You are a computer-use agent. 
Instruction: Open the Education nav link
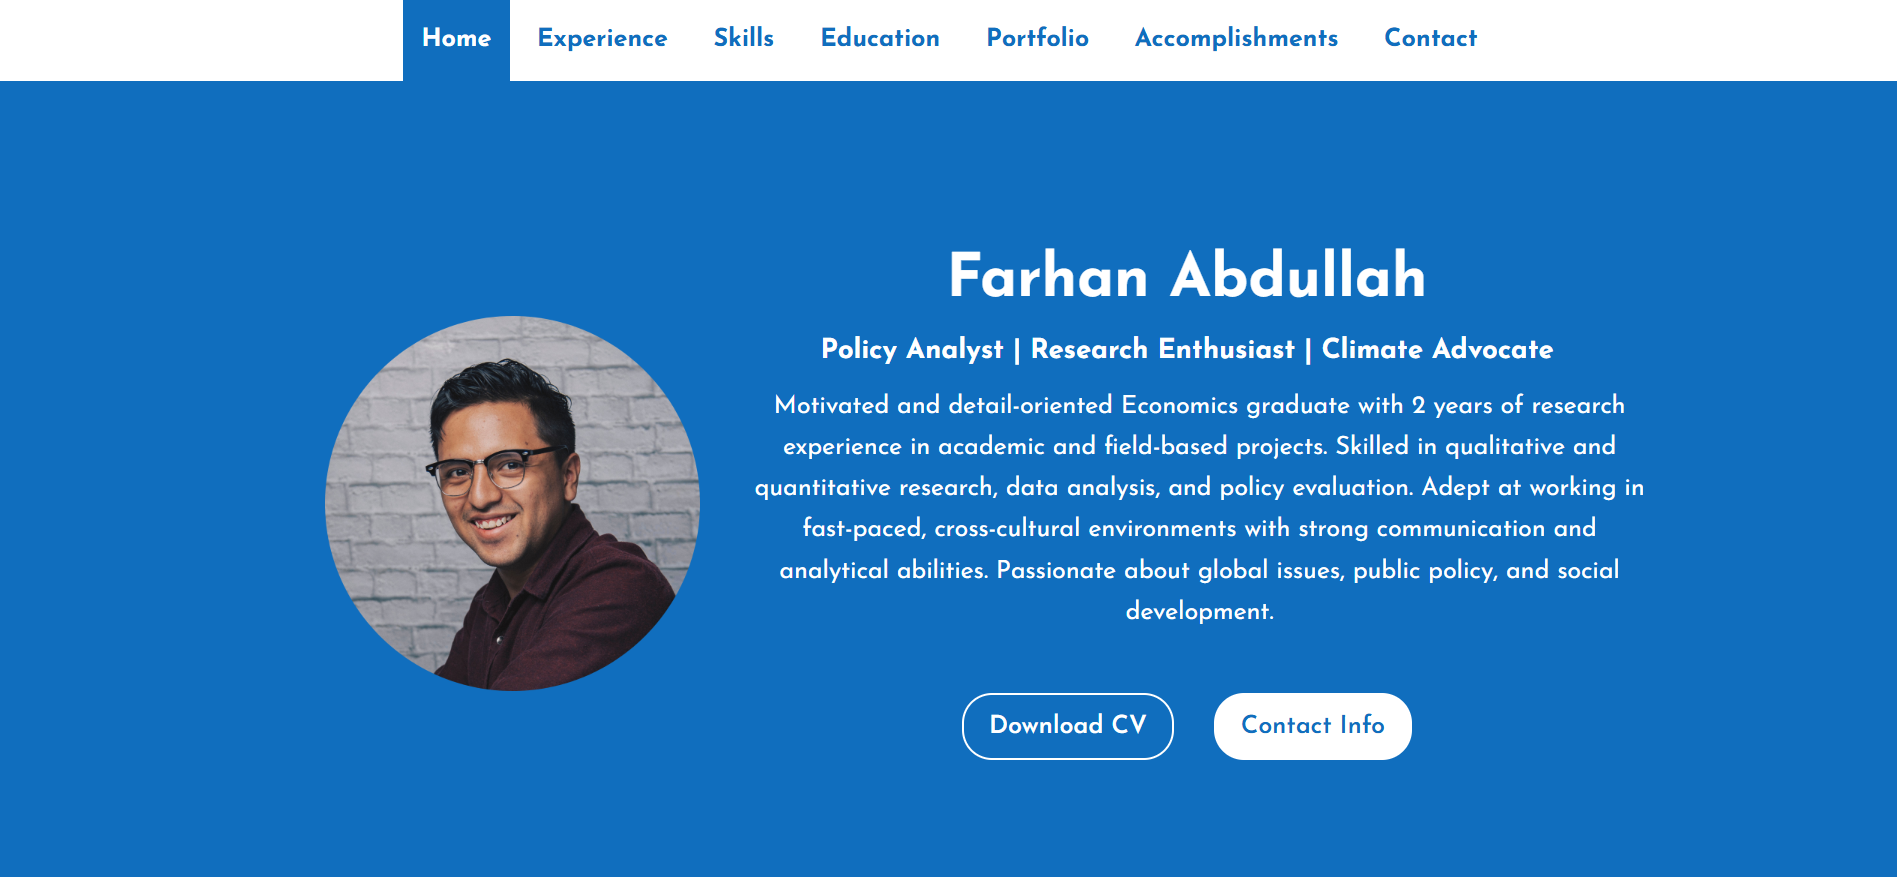[880, 40]
